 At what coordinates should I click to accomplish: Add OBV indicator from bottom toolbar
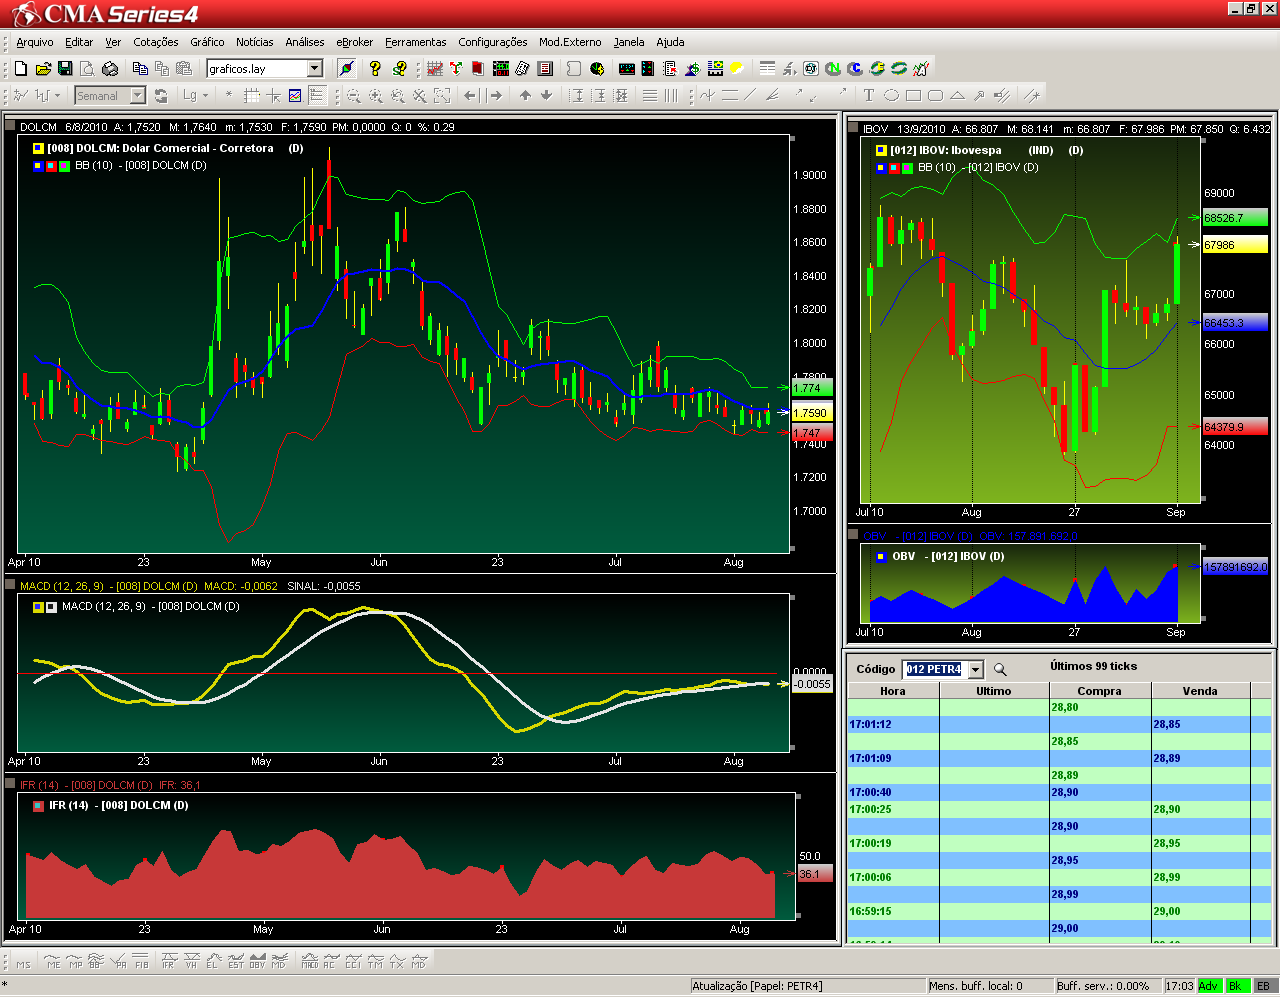tap(257, 963)
